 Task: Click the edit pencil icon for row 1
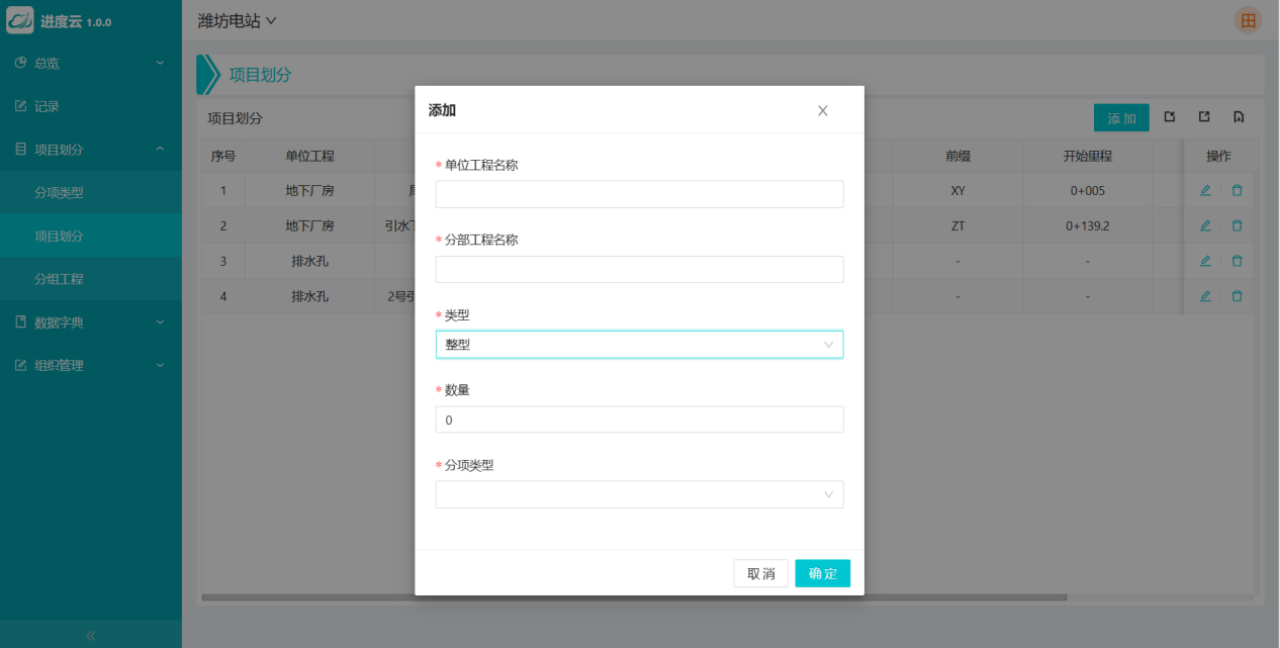click(x=1205, y=190)
